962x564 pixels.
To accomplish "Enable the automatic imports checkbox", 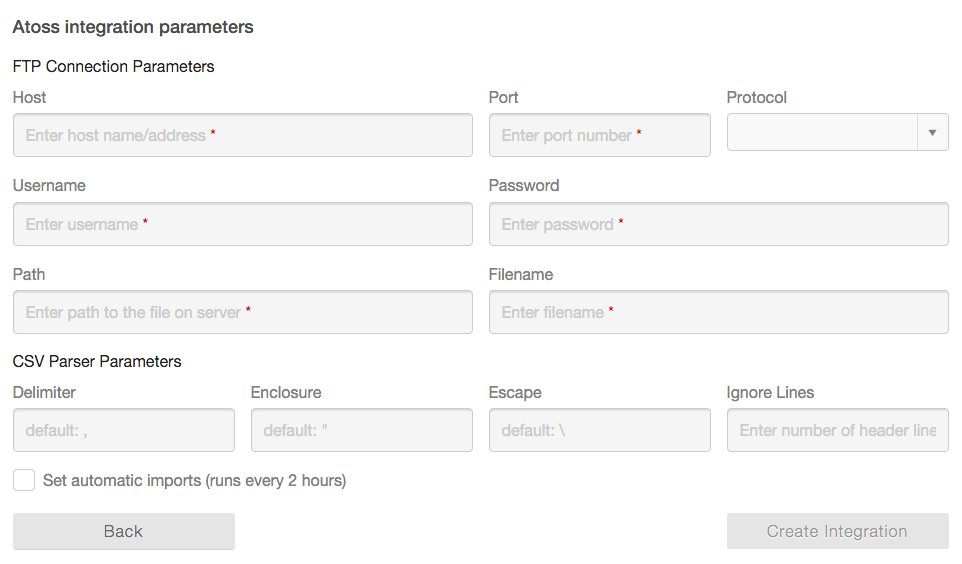I will (x=24, y=480).
